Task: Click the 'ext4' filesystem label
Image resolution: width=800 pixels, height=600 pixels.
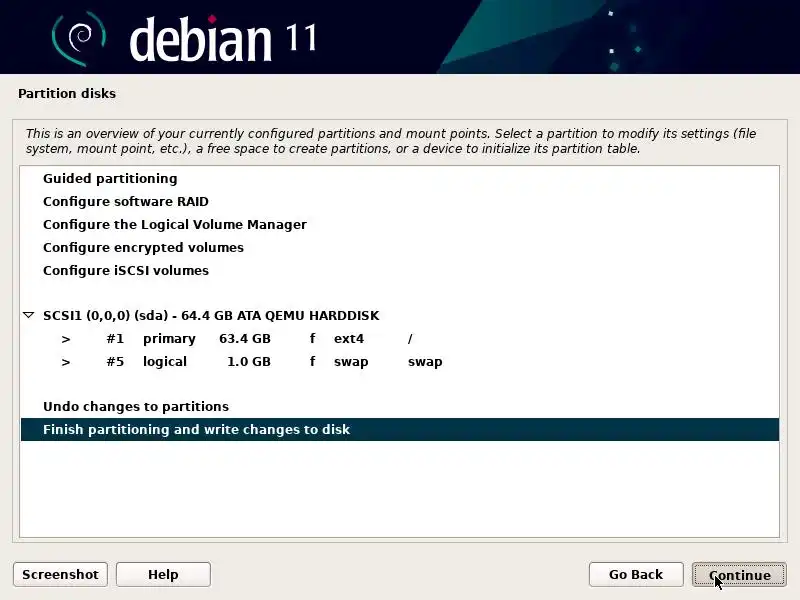Action: (349, 339)
